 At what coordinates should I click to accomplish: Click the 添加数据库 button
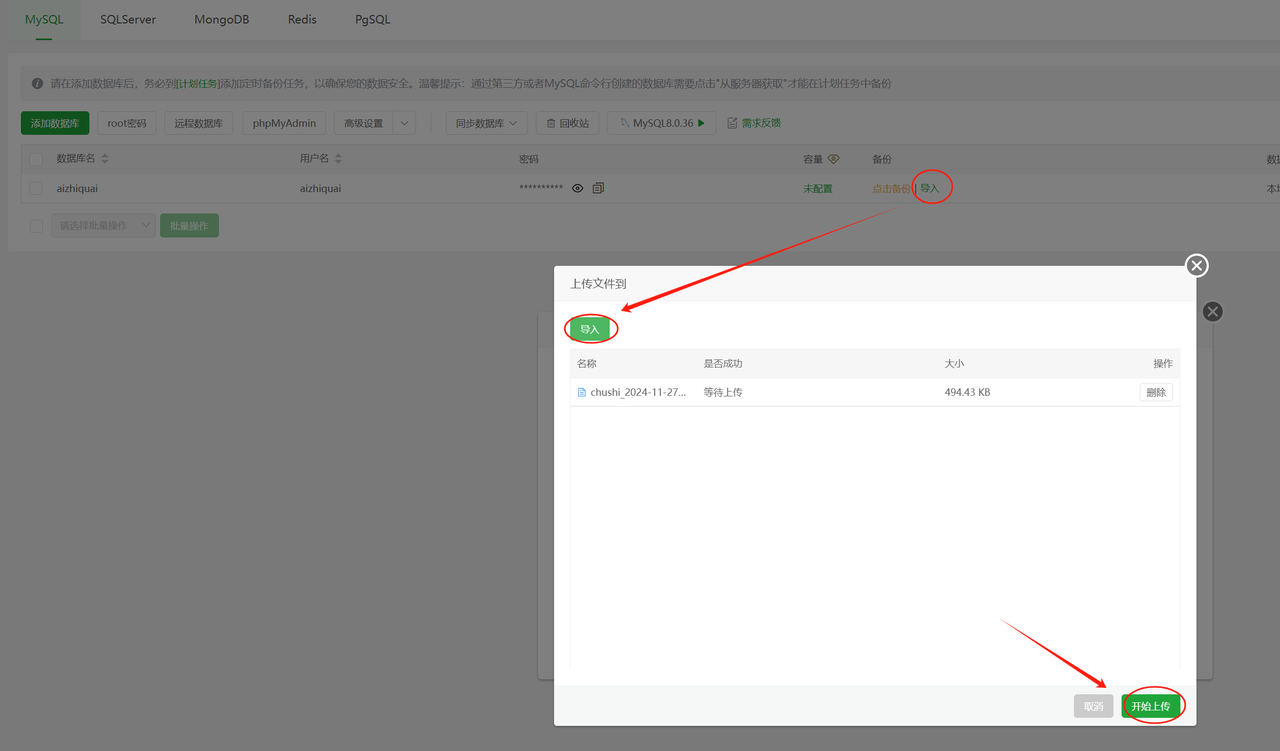click(x=55, y=123)
